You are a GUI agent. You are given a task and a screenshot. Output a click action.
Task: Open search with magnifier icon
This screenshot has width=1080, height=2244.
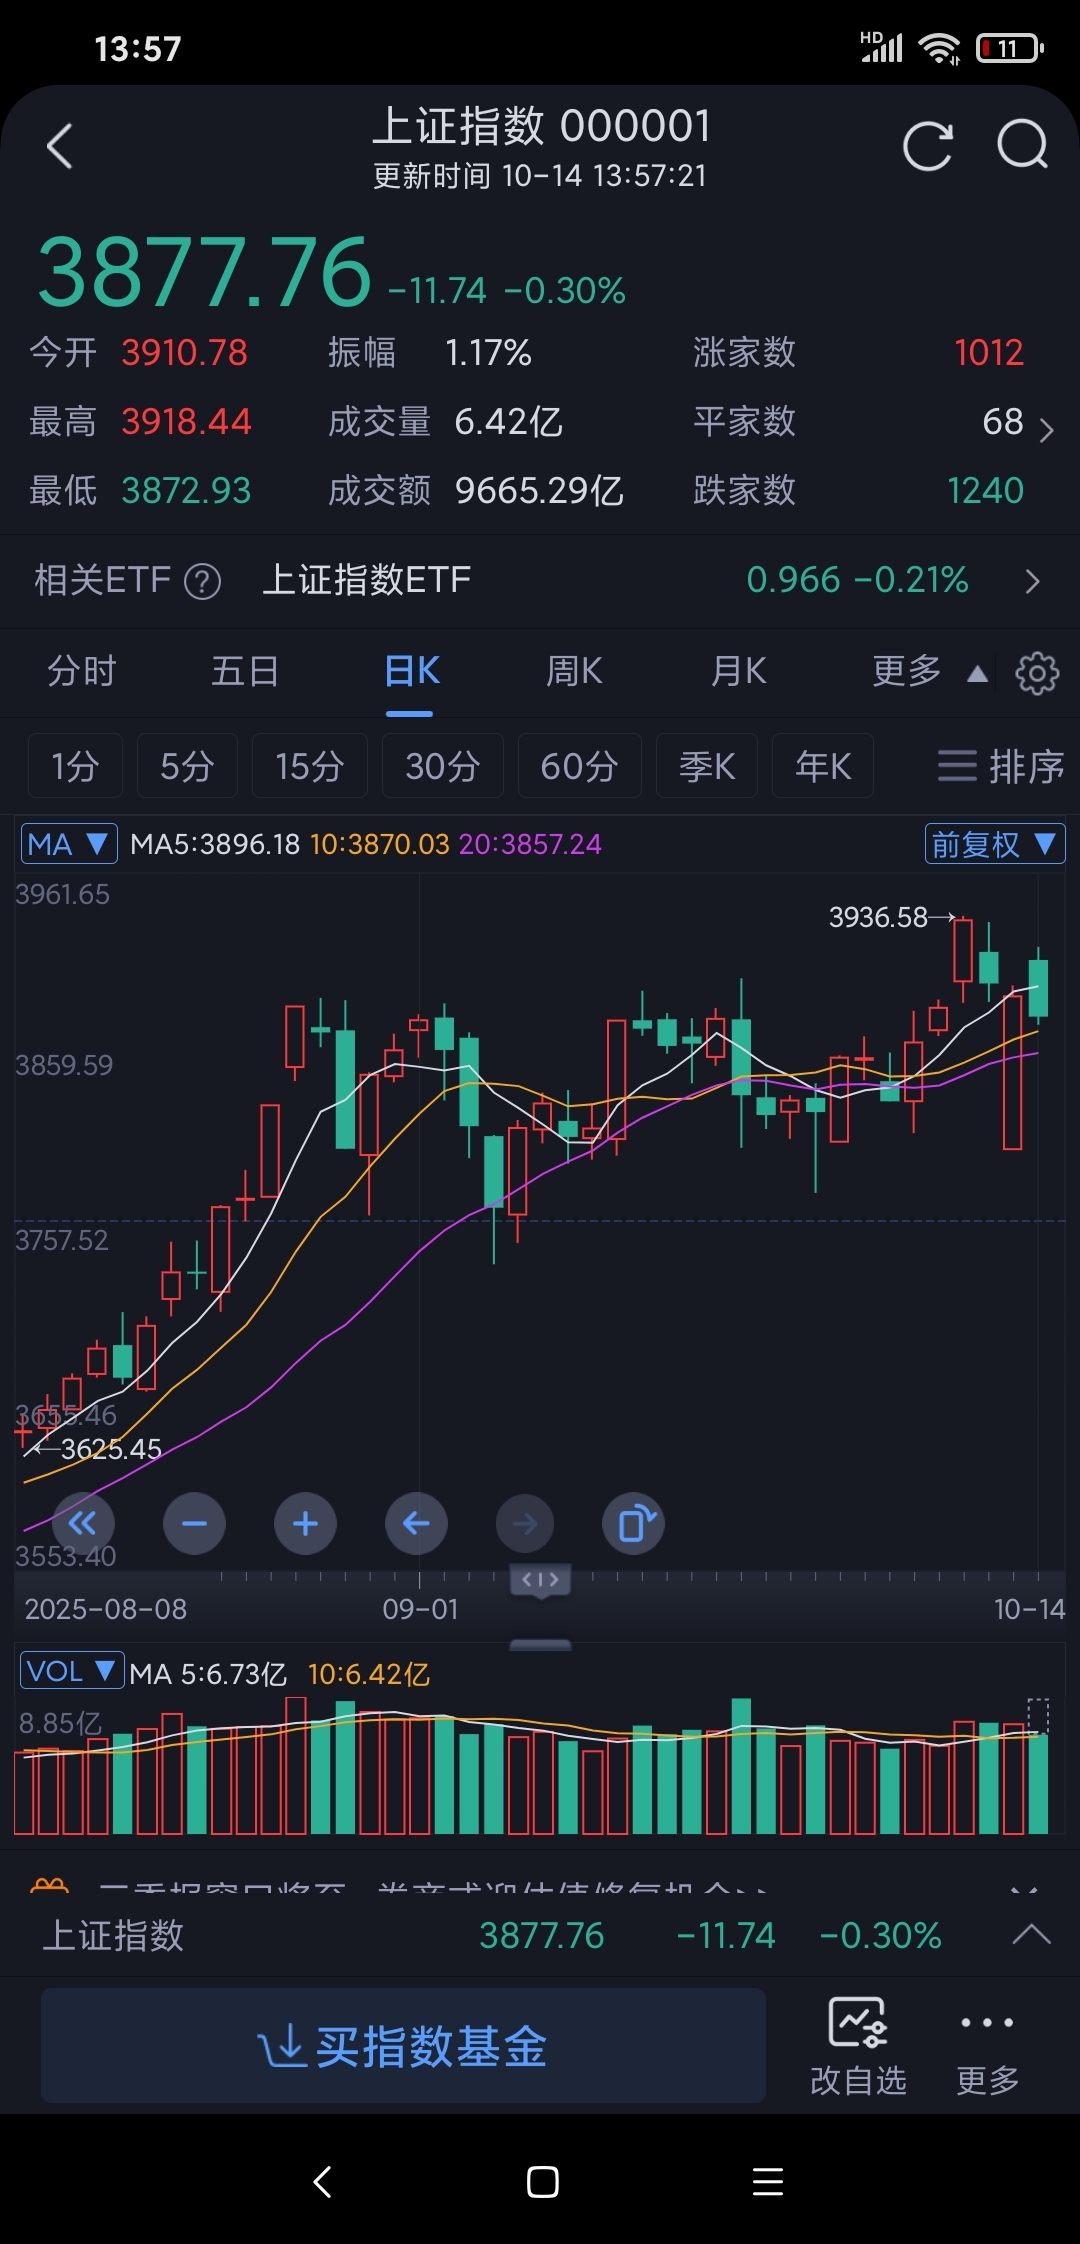tap(1023, 146)
